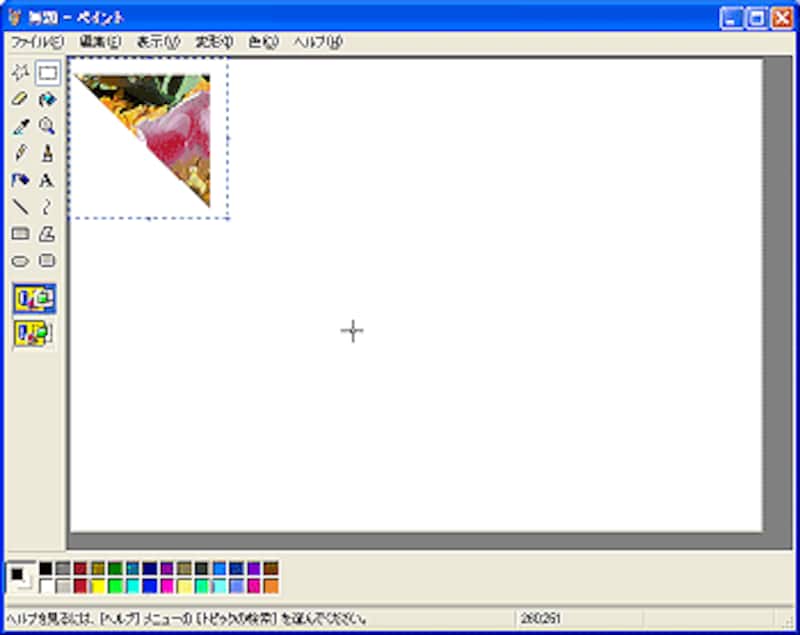Open the 変形(I) Image menu
Image resolution: width=800 pixels, height=635 pixels.
click(x=214, y=42)
